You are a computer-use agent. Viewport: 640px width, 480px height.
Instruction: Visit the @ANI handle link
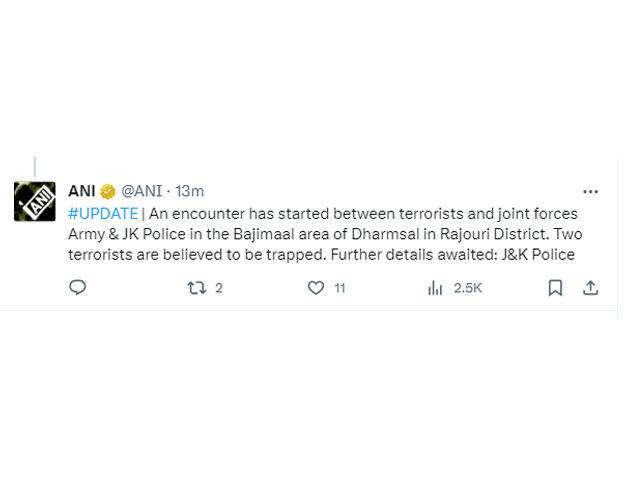tap(142, 191)
